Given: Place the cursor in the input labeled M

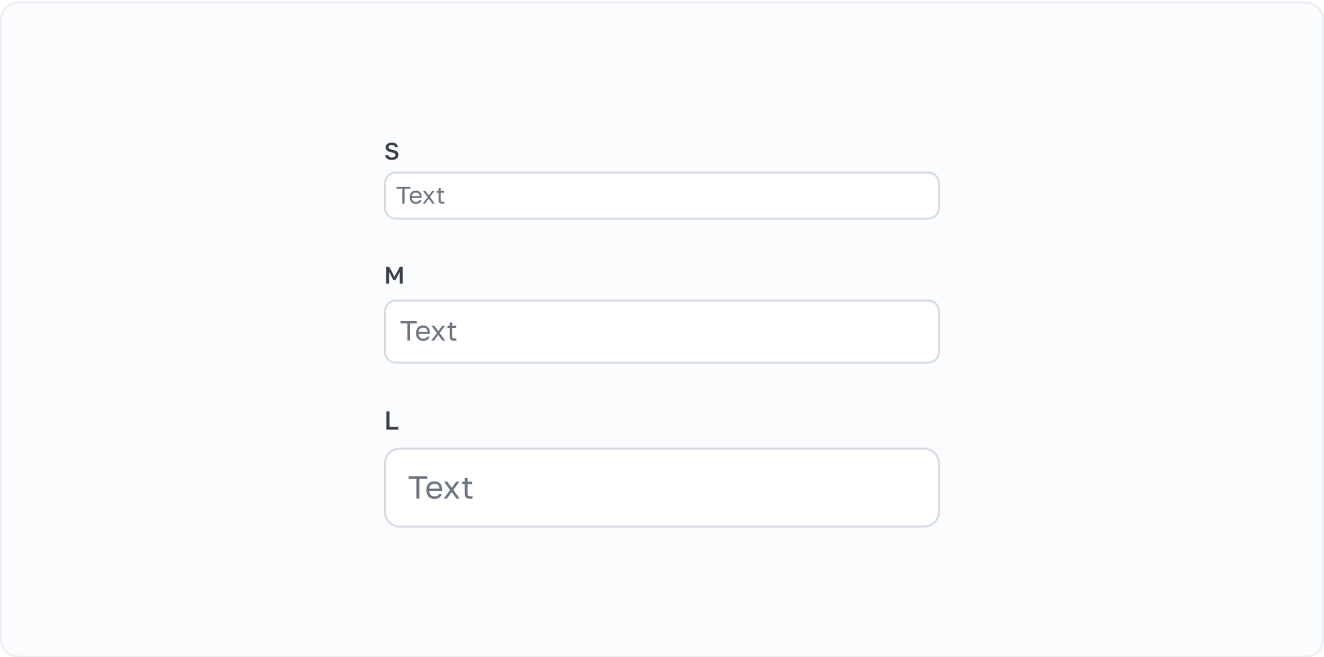Looking at the screenshot, I should pos(661,331).
